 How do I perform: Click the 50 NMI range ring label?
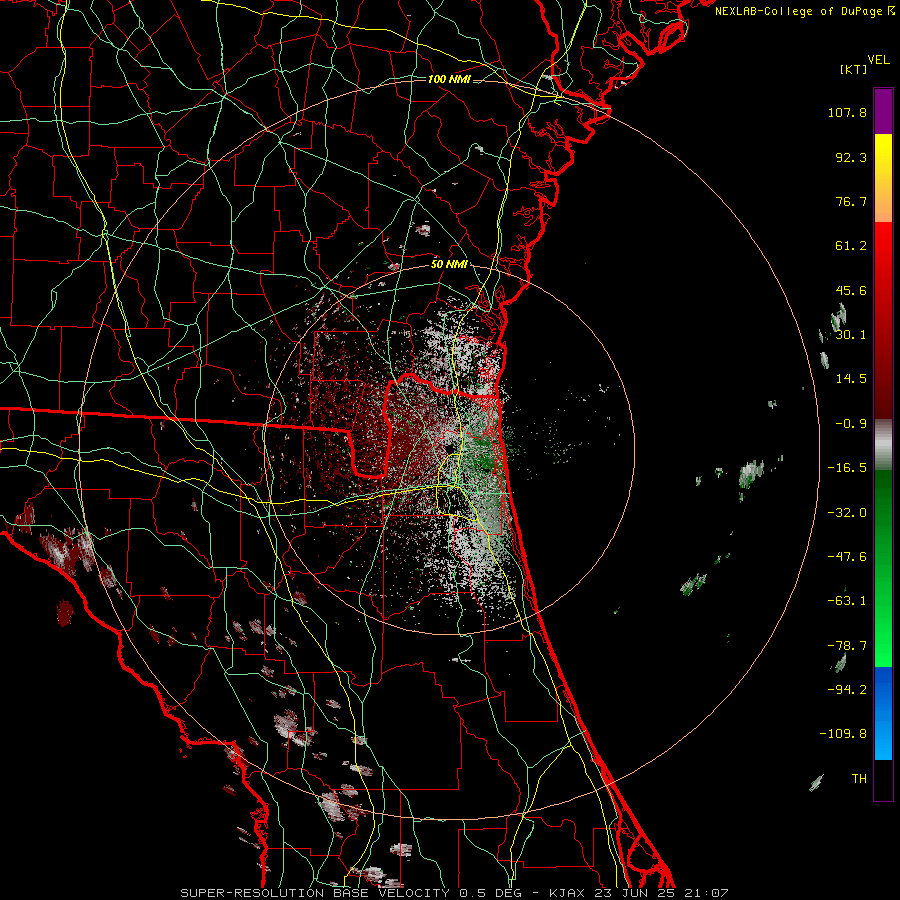click(x=449, y=265)
